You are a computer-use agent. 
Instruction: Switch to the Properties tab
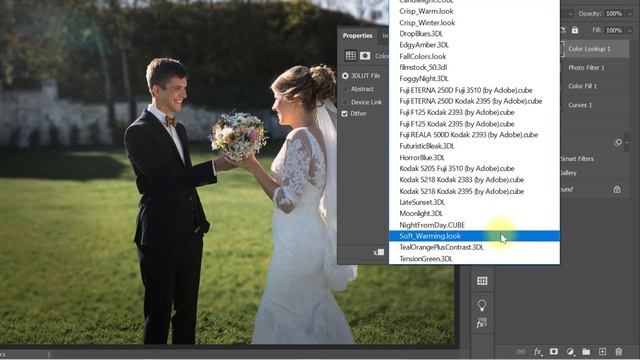click(358, 36)
